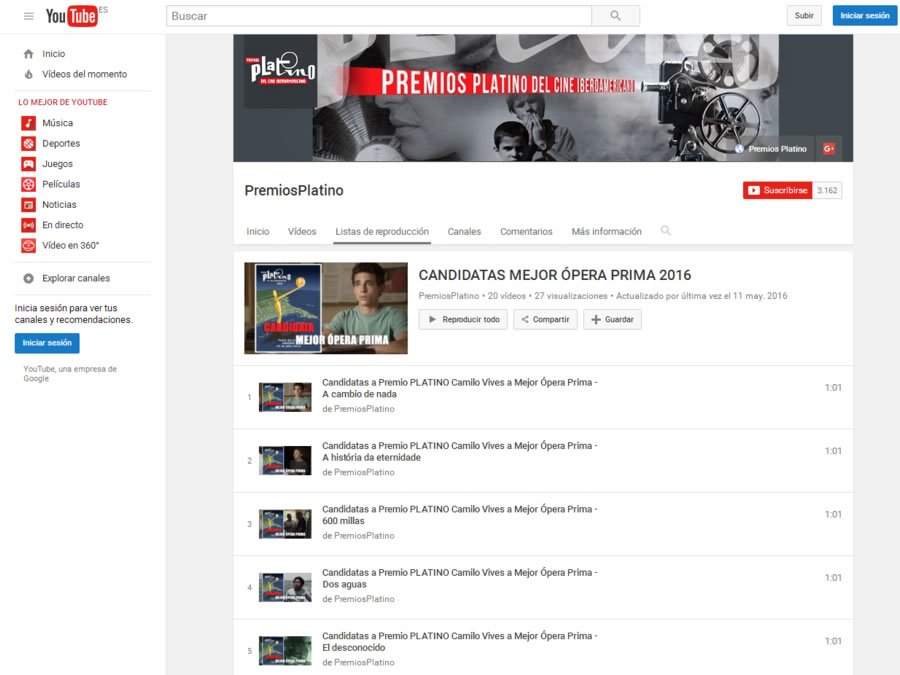
Task: Click the Vídeo en 360° icon
Action: pos(28,245)
